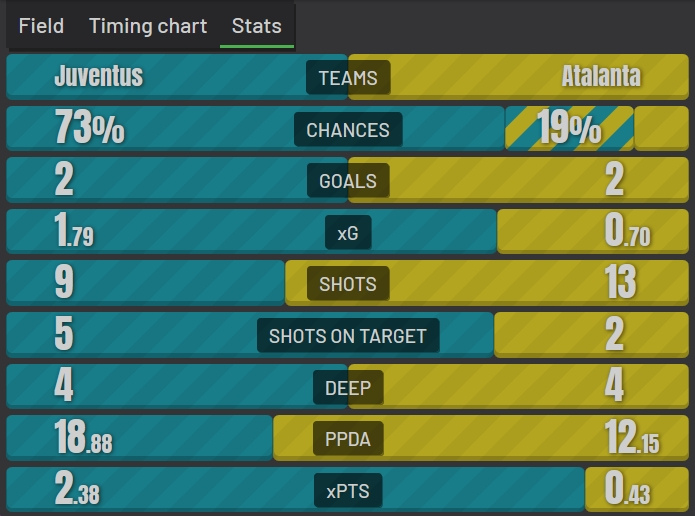Click the TEAMS label
695x516 pixels.
pyautogui.click(x=348, y=78)
